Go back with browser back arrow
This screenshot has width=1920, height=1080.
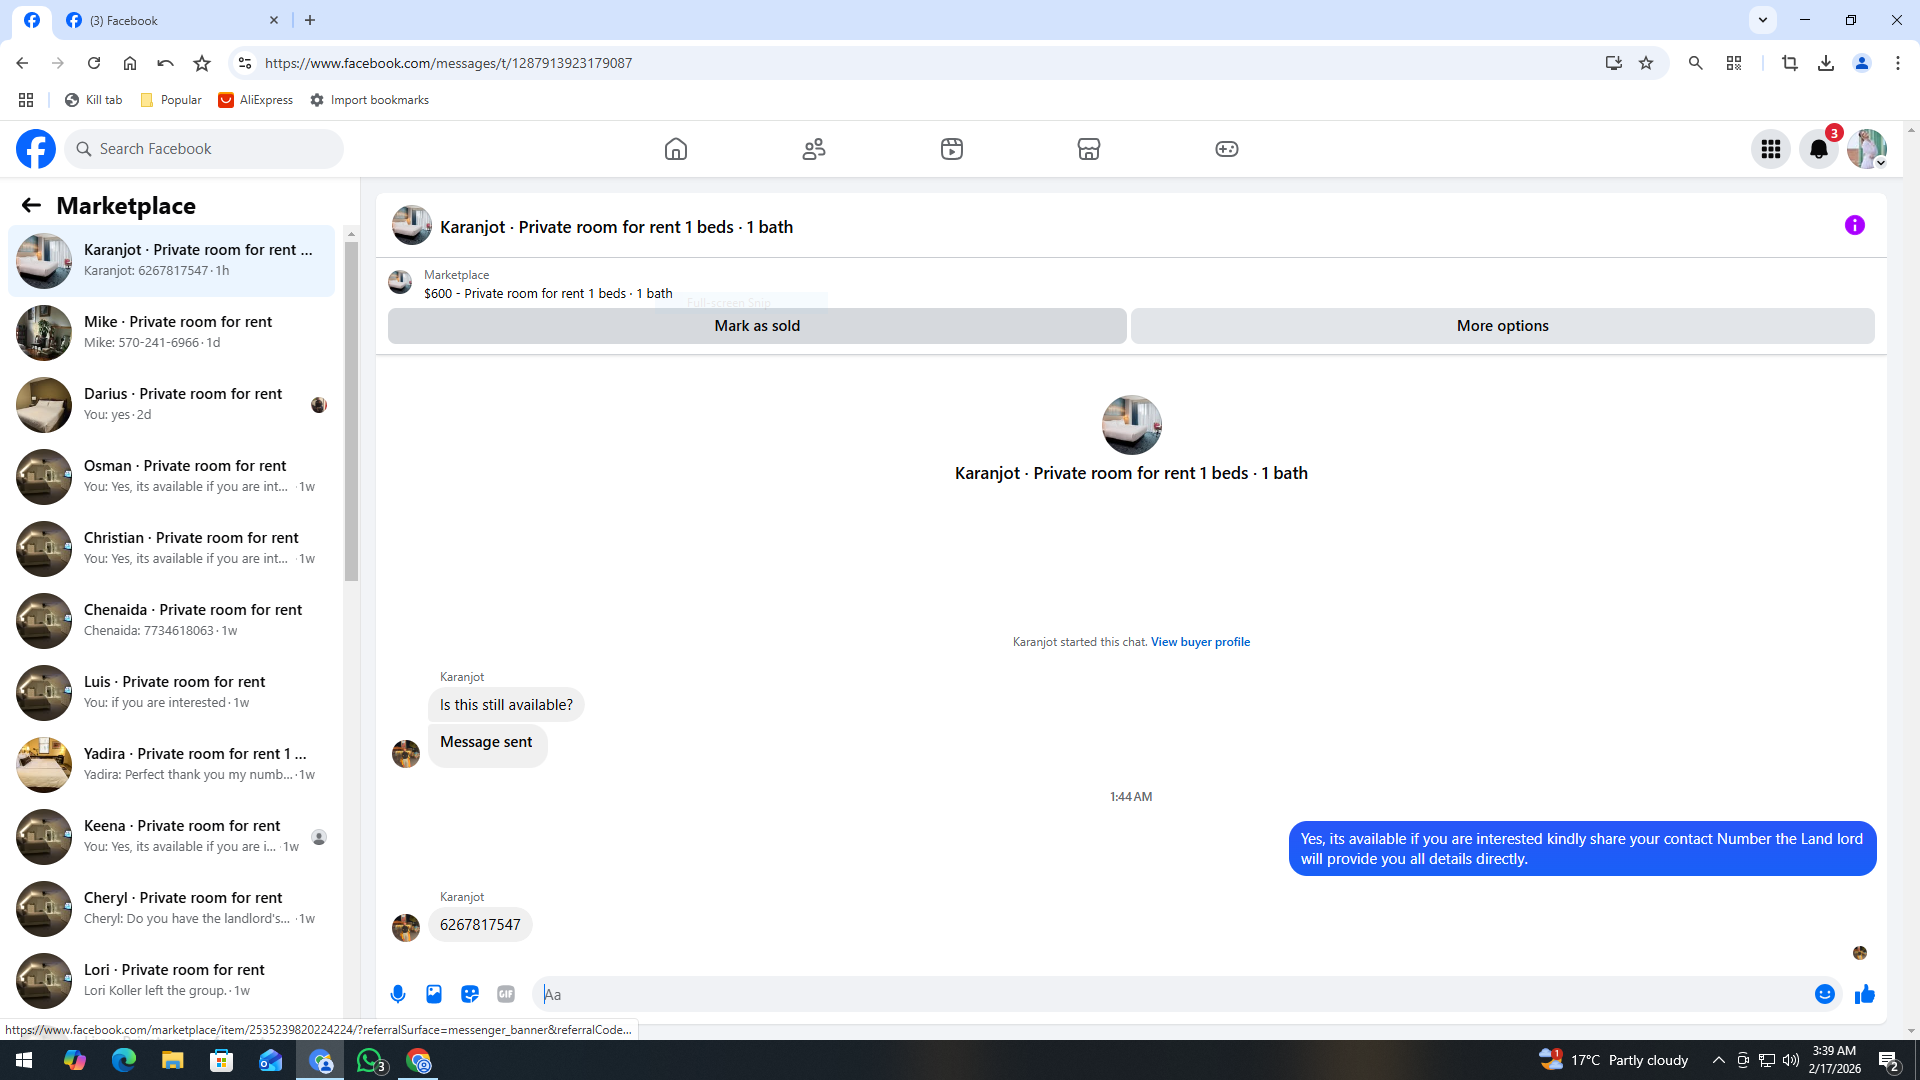(22, 63)
